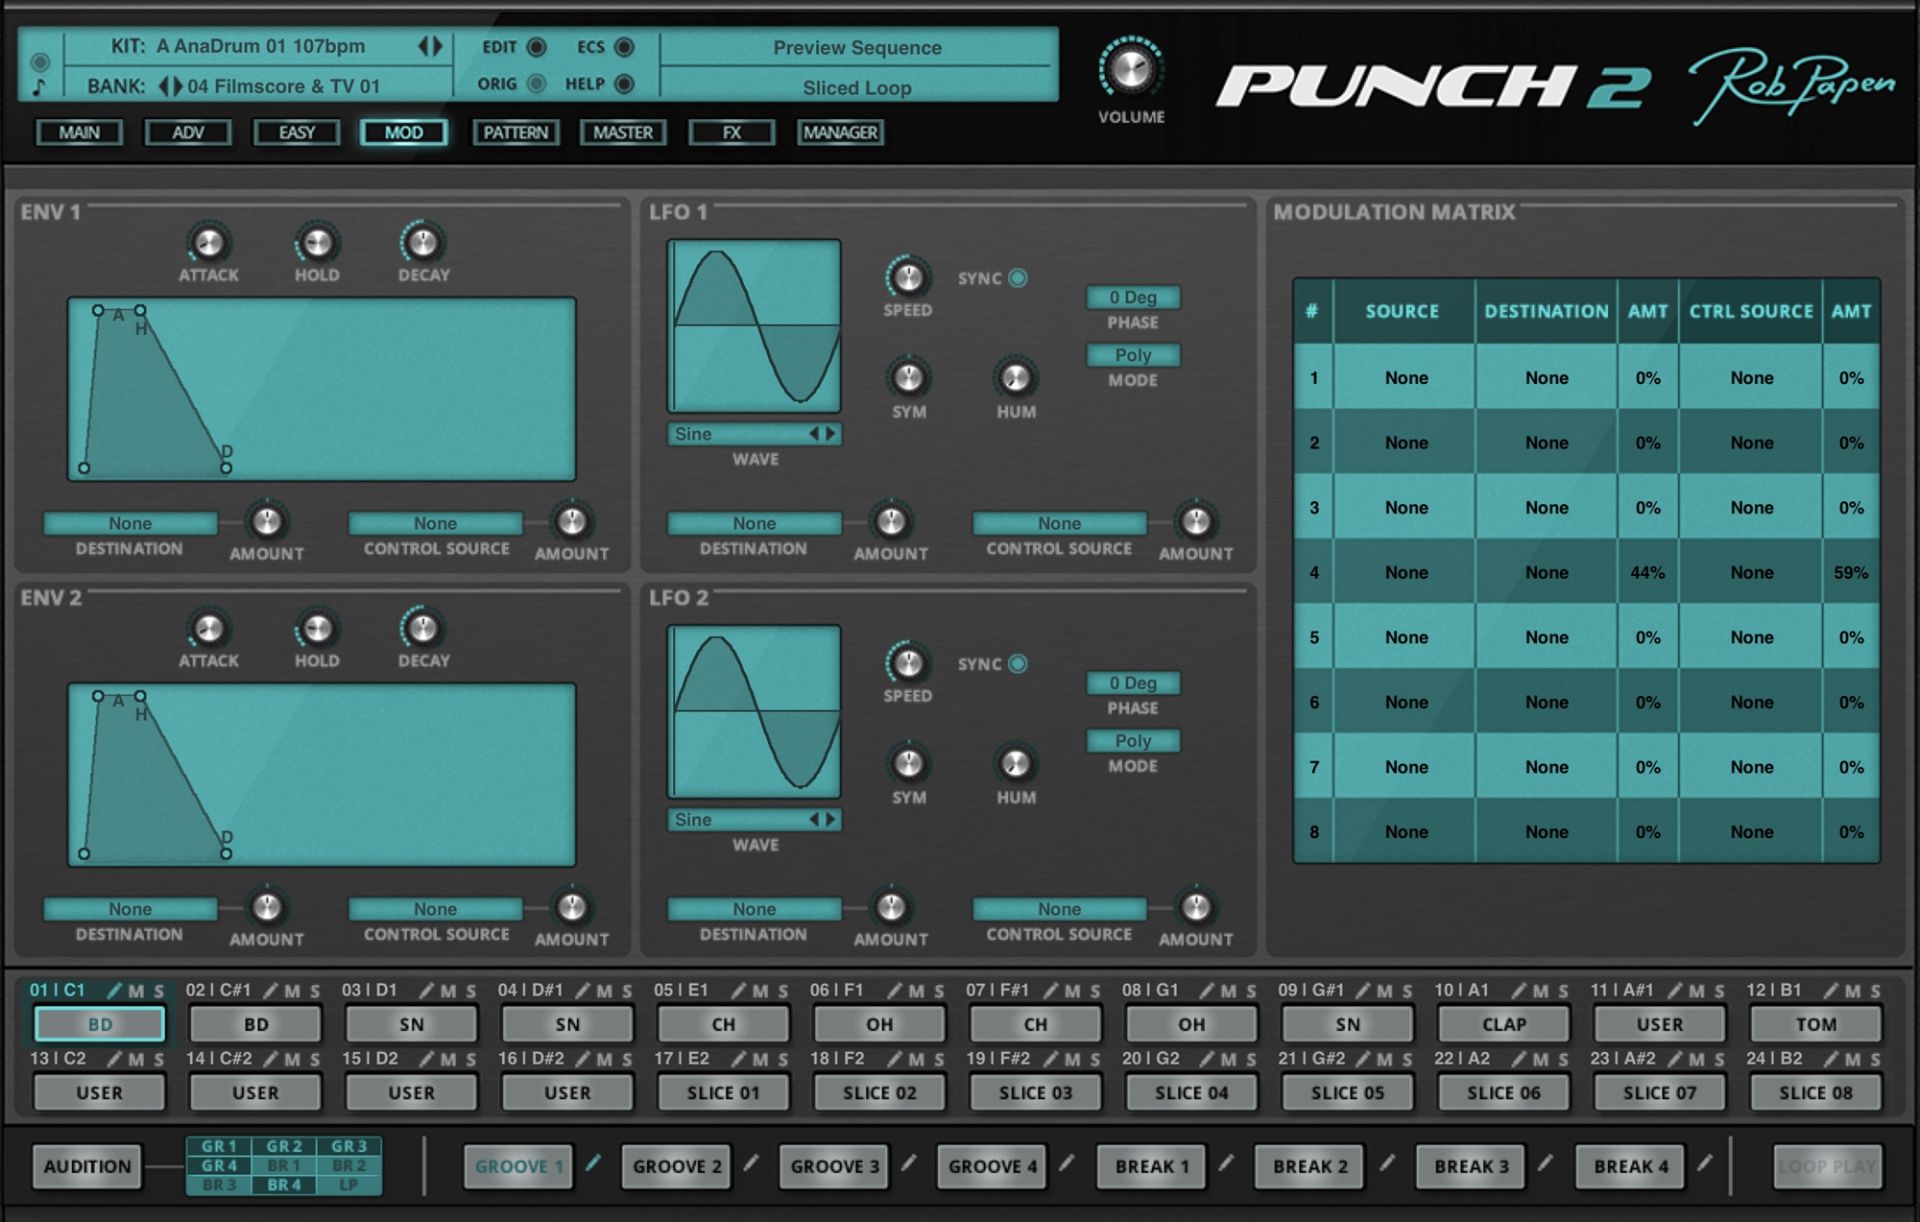Viewport: 1920px width, 1222px height.
Task: Open the LFO 1 Poly mode dropdown
Action: [x=1133, y=355]
